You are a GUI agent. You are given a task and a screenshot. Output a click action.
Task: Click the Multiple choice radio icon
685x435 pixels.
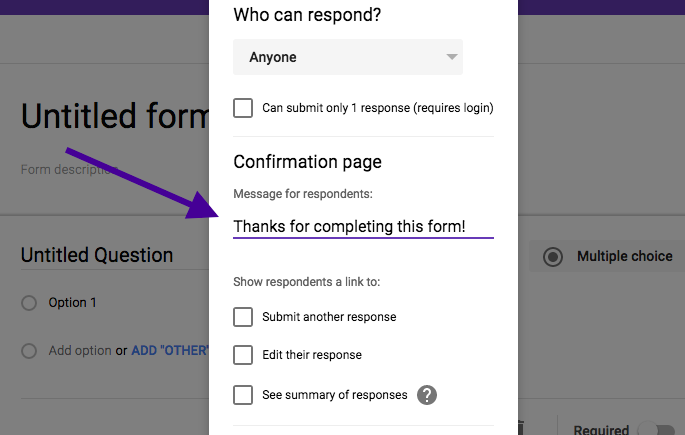point(553,257)
